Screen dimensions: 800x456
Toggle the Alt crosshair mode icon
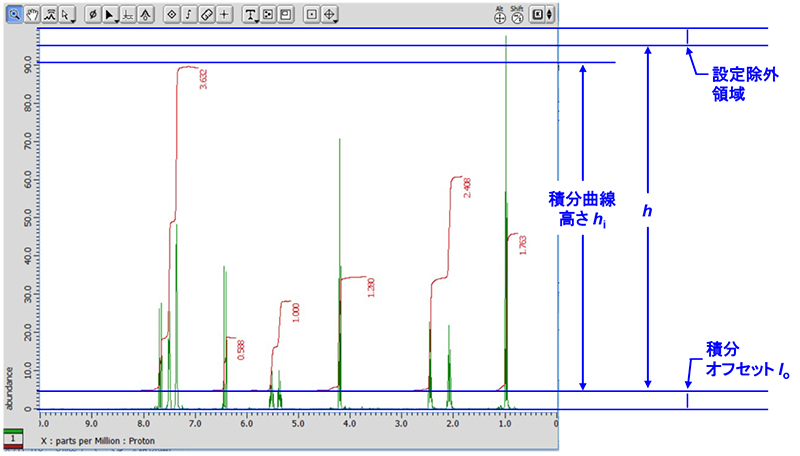point(500,14)
